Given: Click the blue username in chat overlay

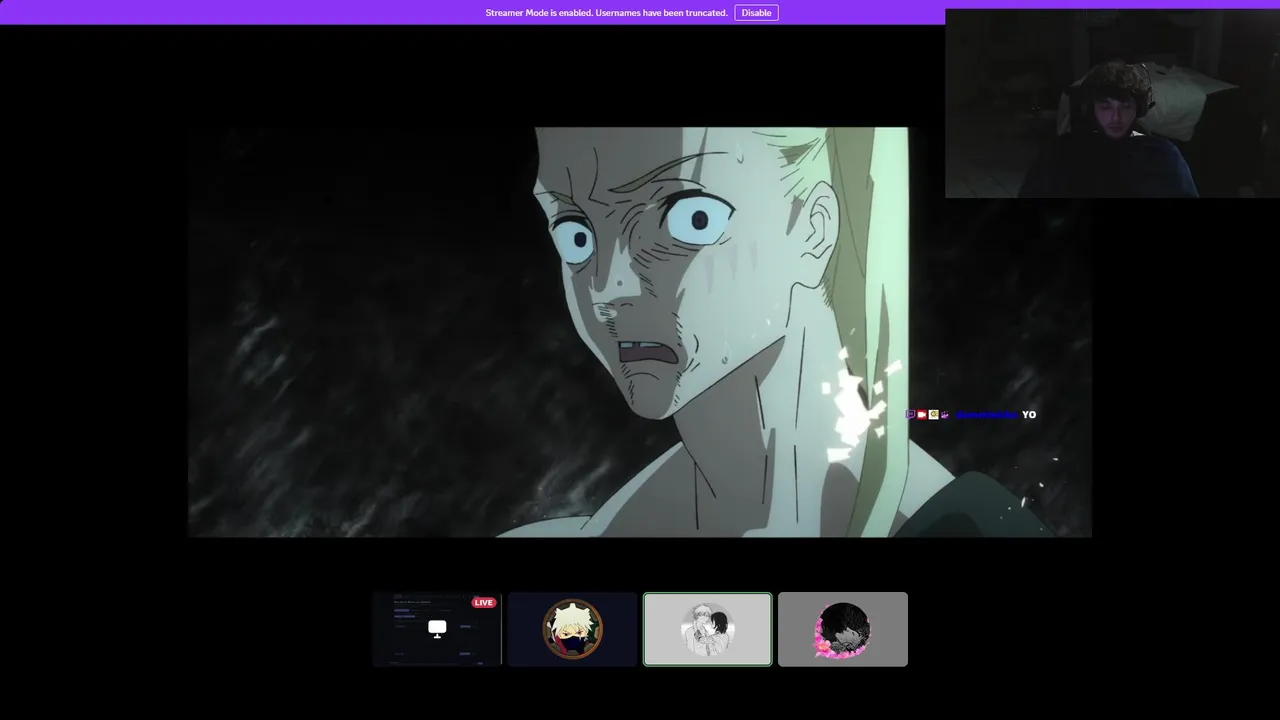Looking at the screenshot, I should pyautogui.click(x=987, y=414).
